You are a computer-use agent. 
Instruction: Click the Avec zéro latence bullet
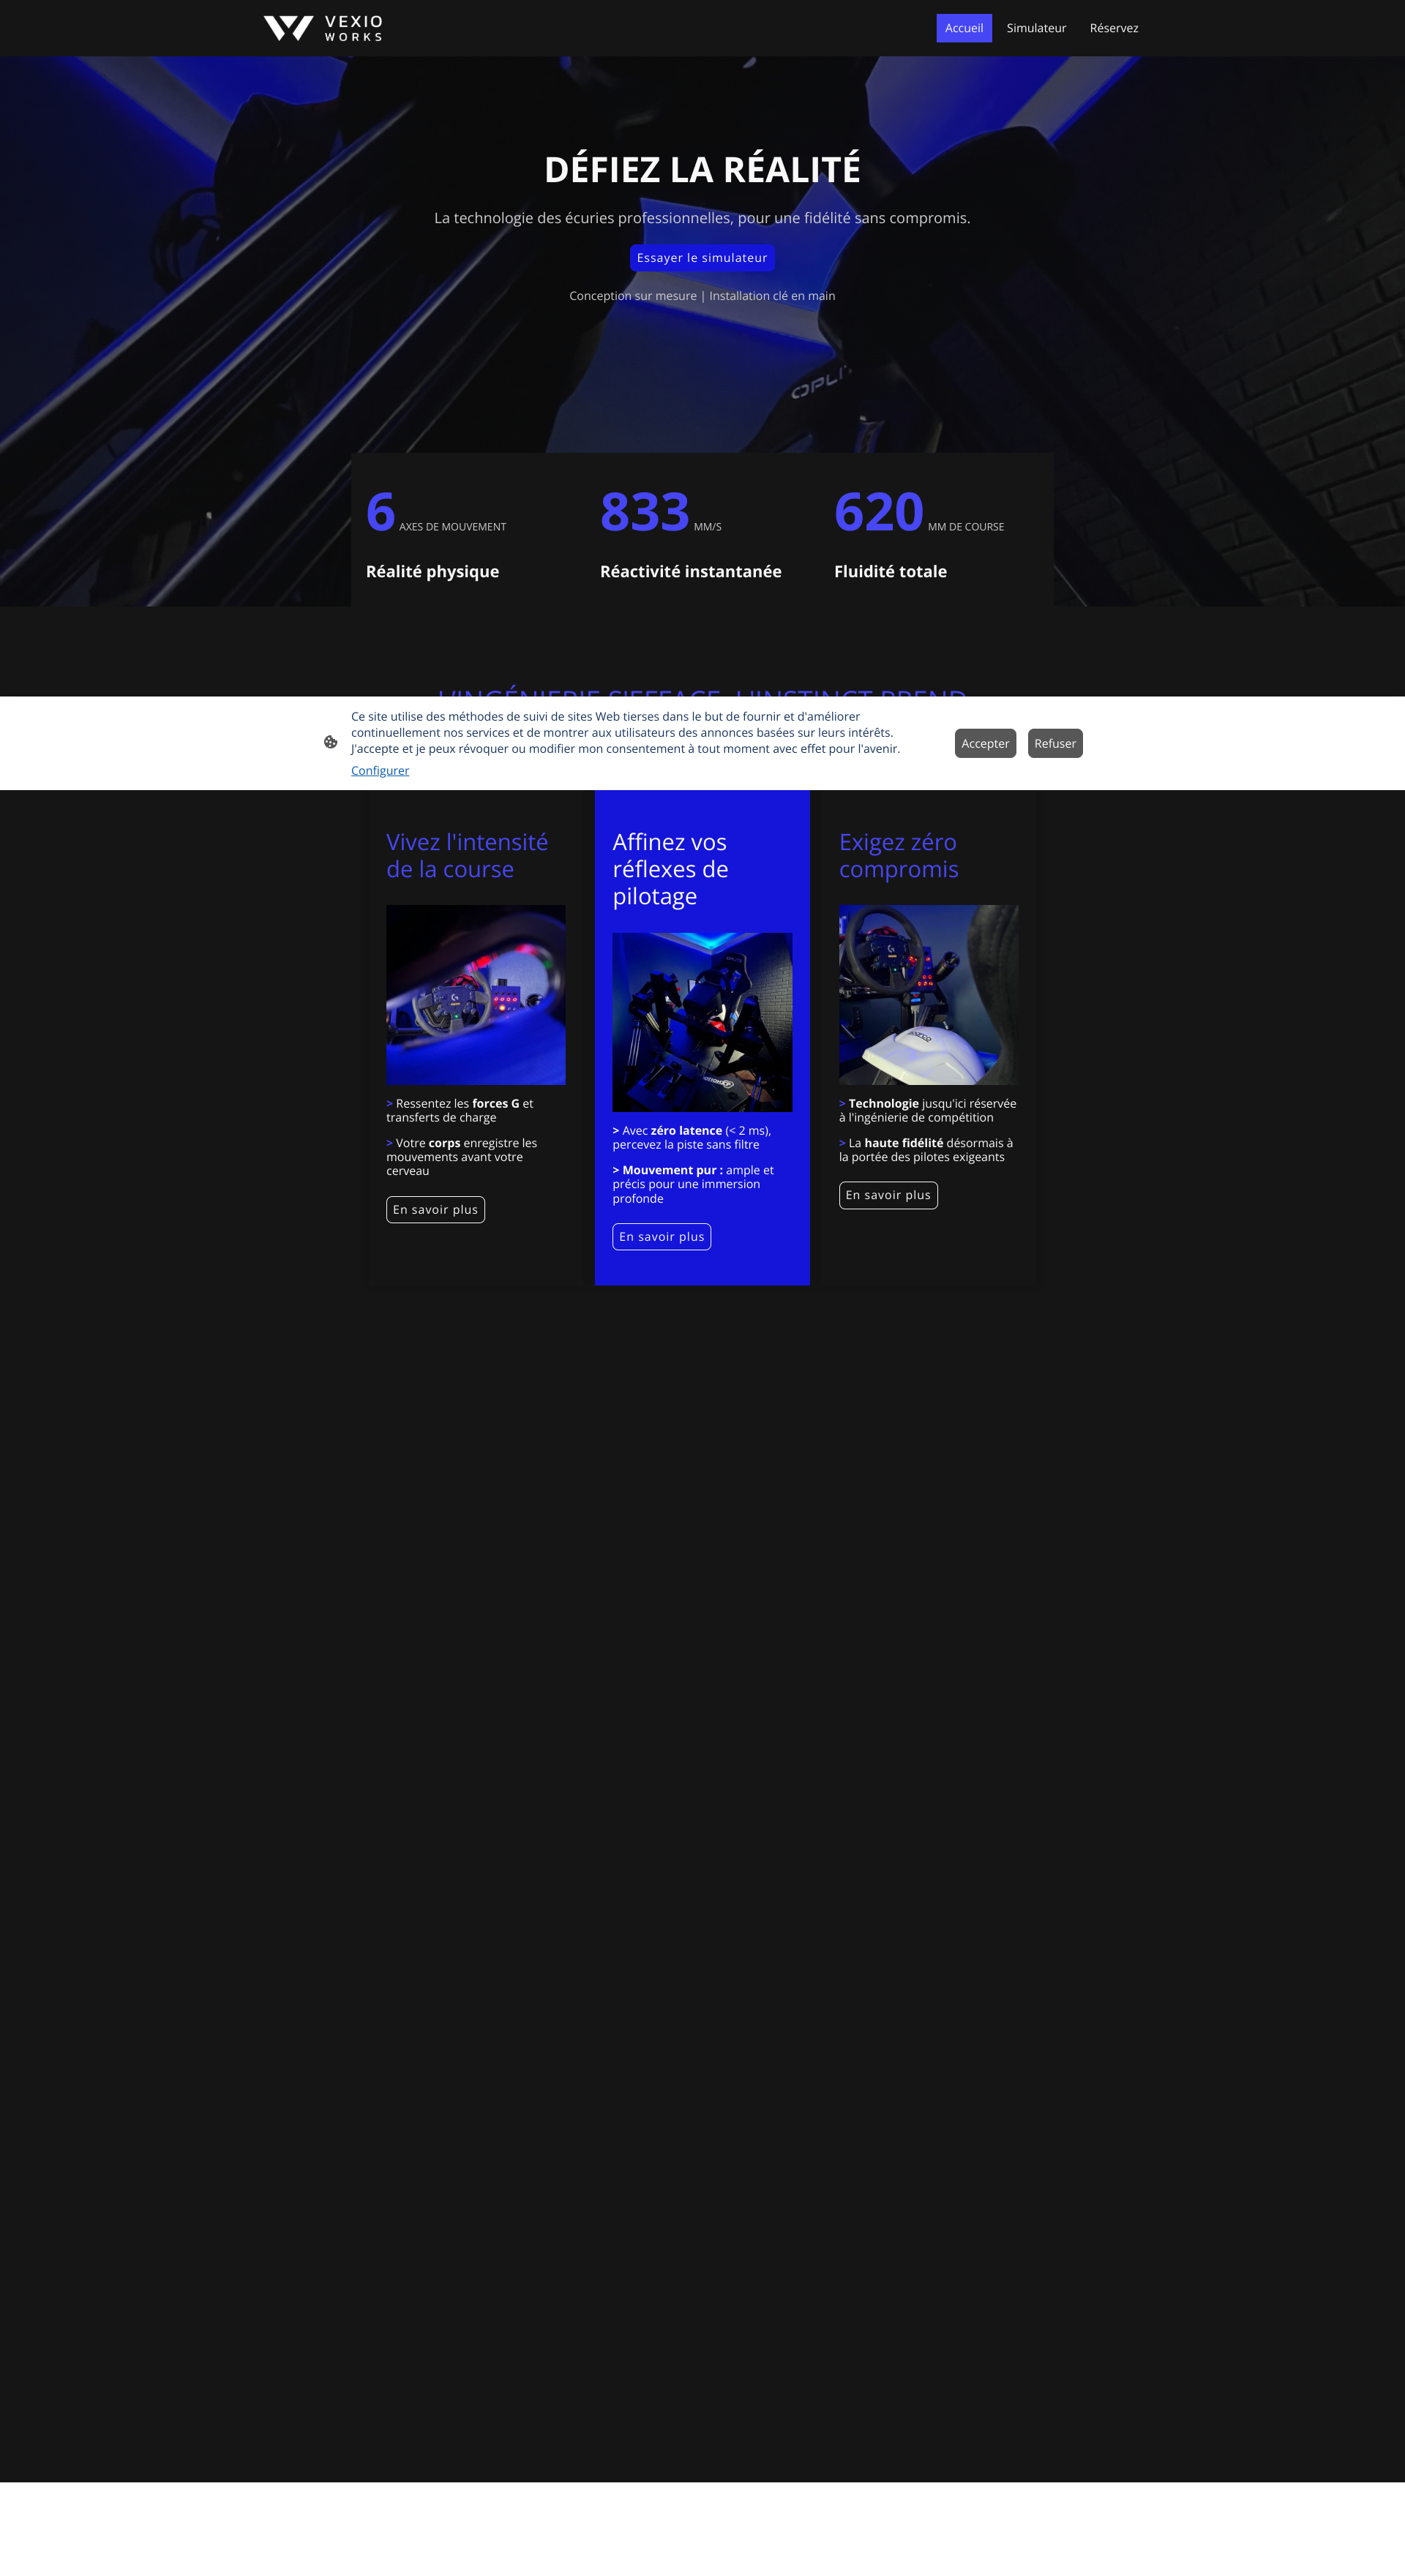coord(692,1138)
